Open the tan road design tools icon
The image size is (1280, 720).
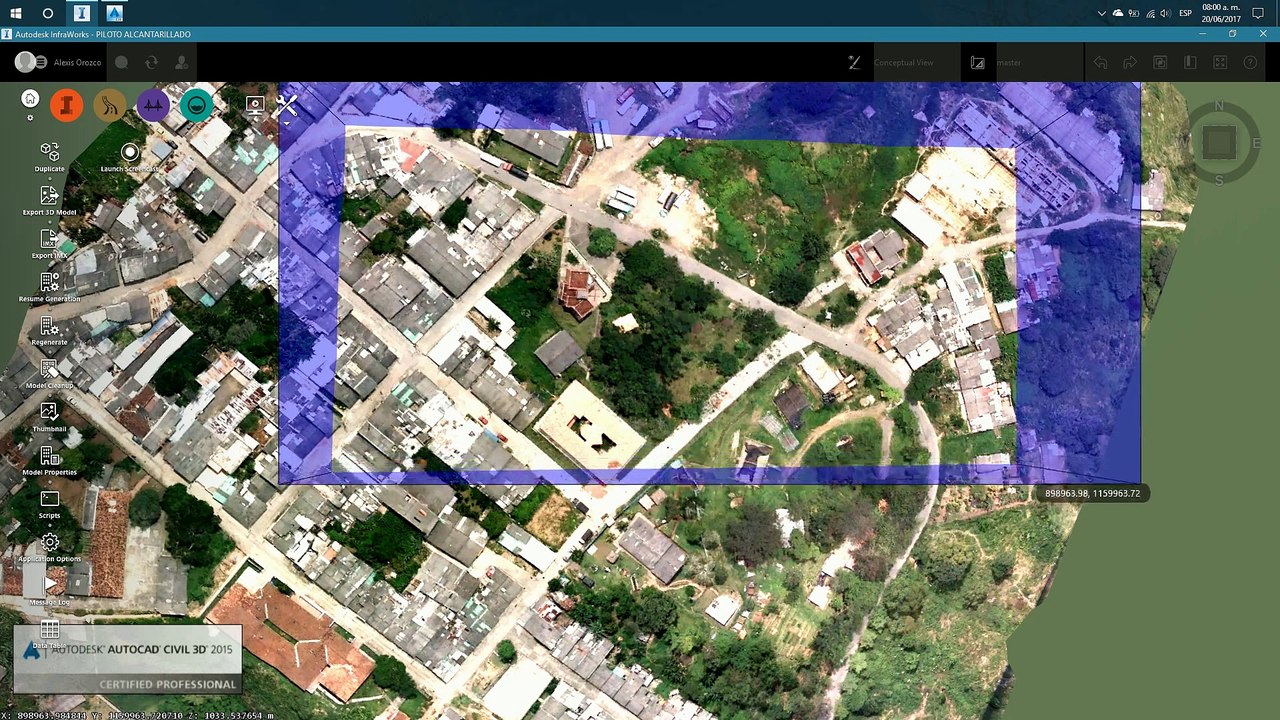110,105
